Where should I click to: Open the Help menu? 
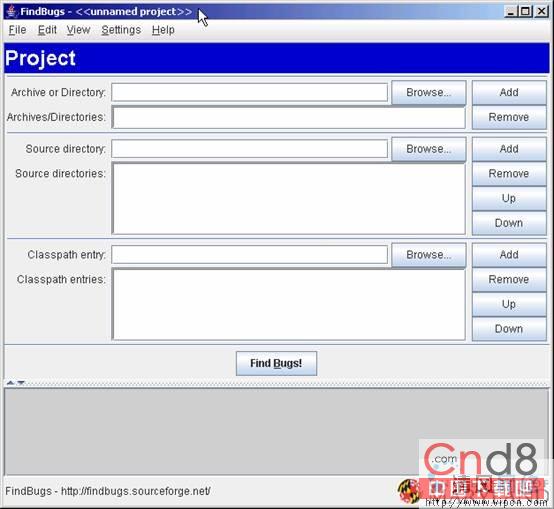(x=163, y=30)
